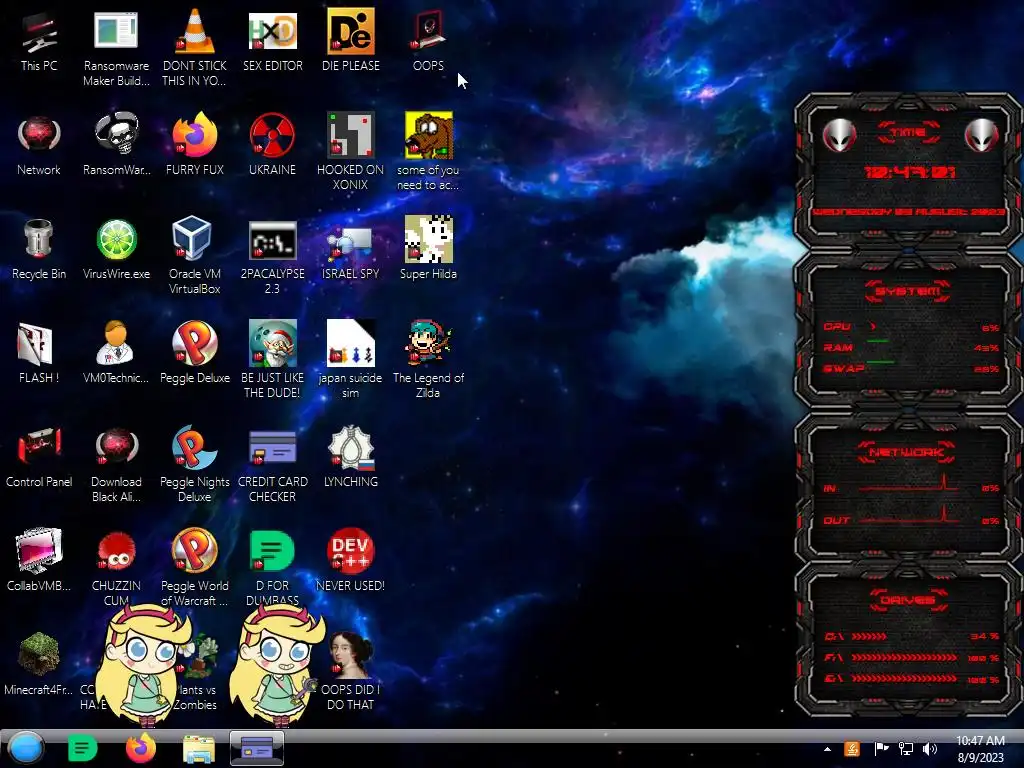Select the Minecraft4Fr... grass block icon

(x=39, y=655)
